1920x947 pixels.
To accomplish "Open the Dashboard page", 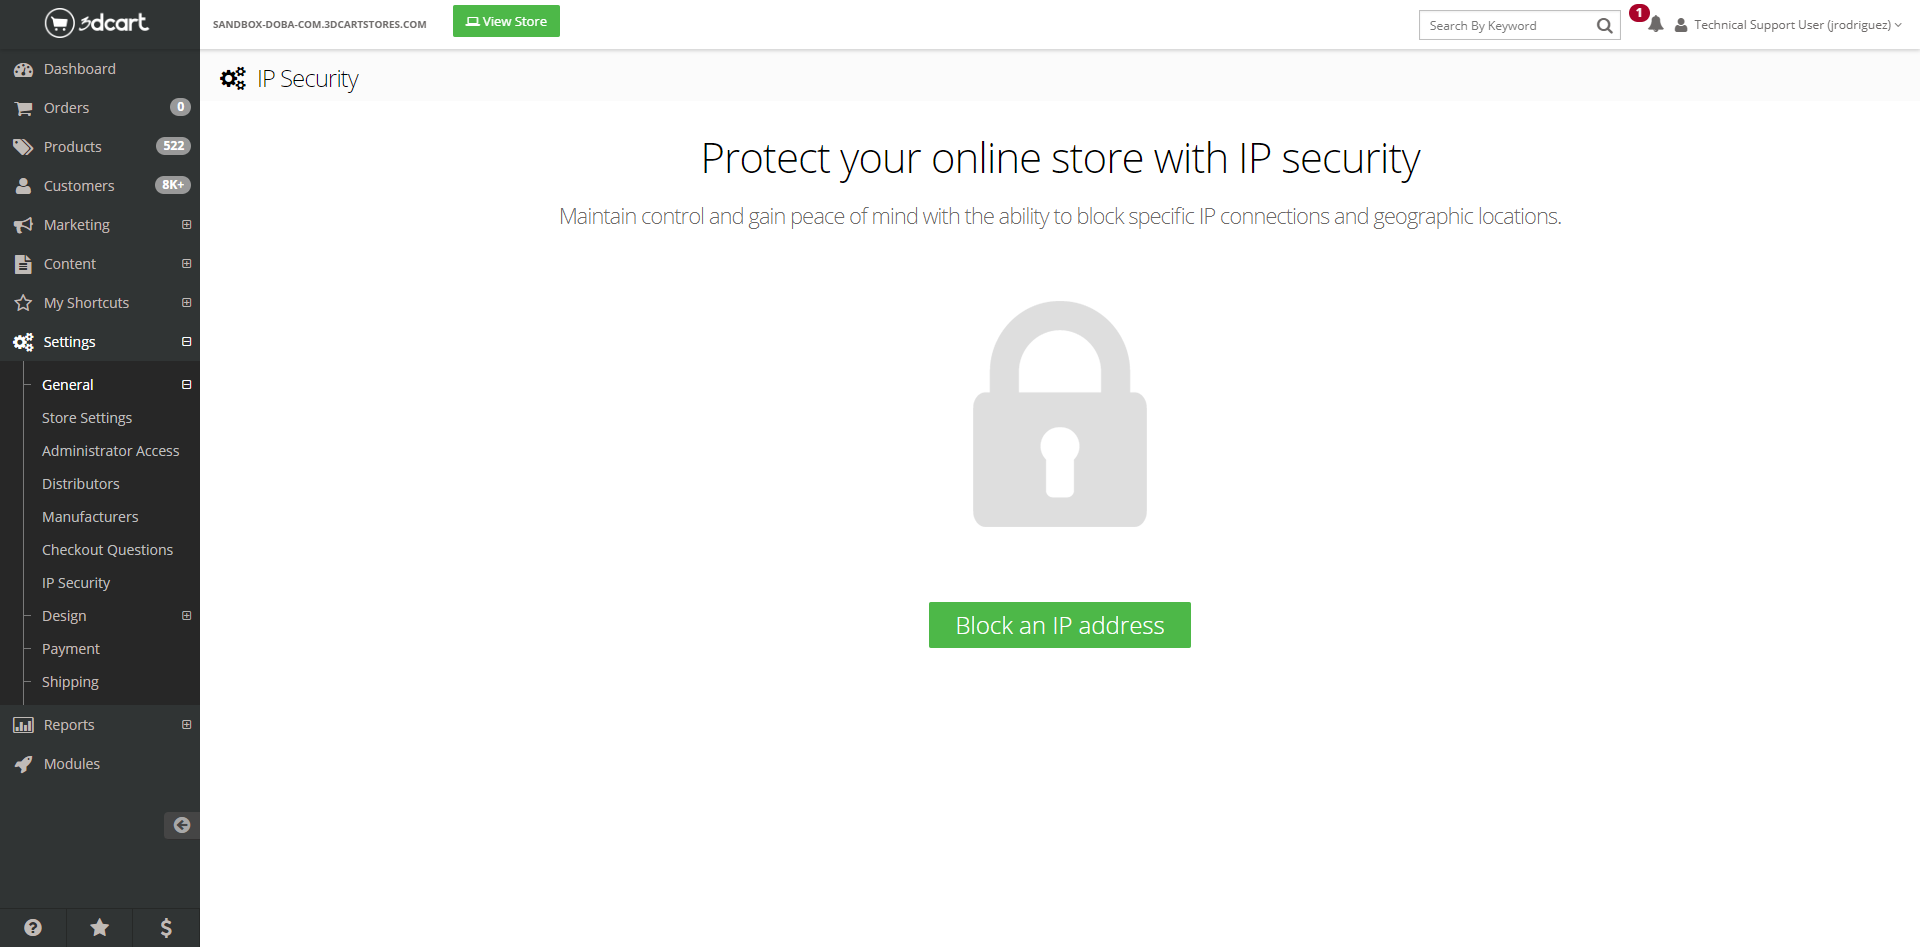I will (79, 69).
